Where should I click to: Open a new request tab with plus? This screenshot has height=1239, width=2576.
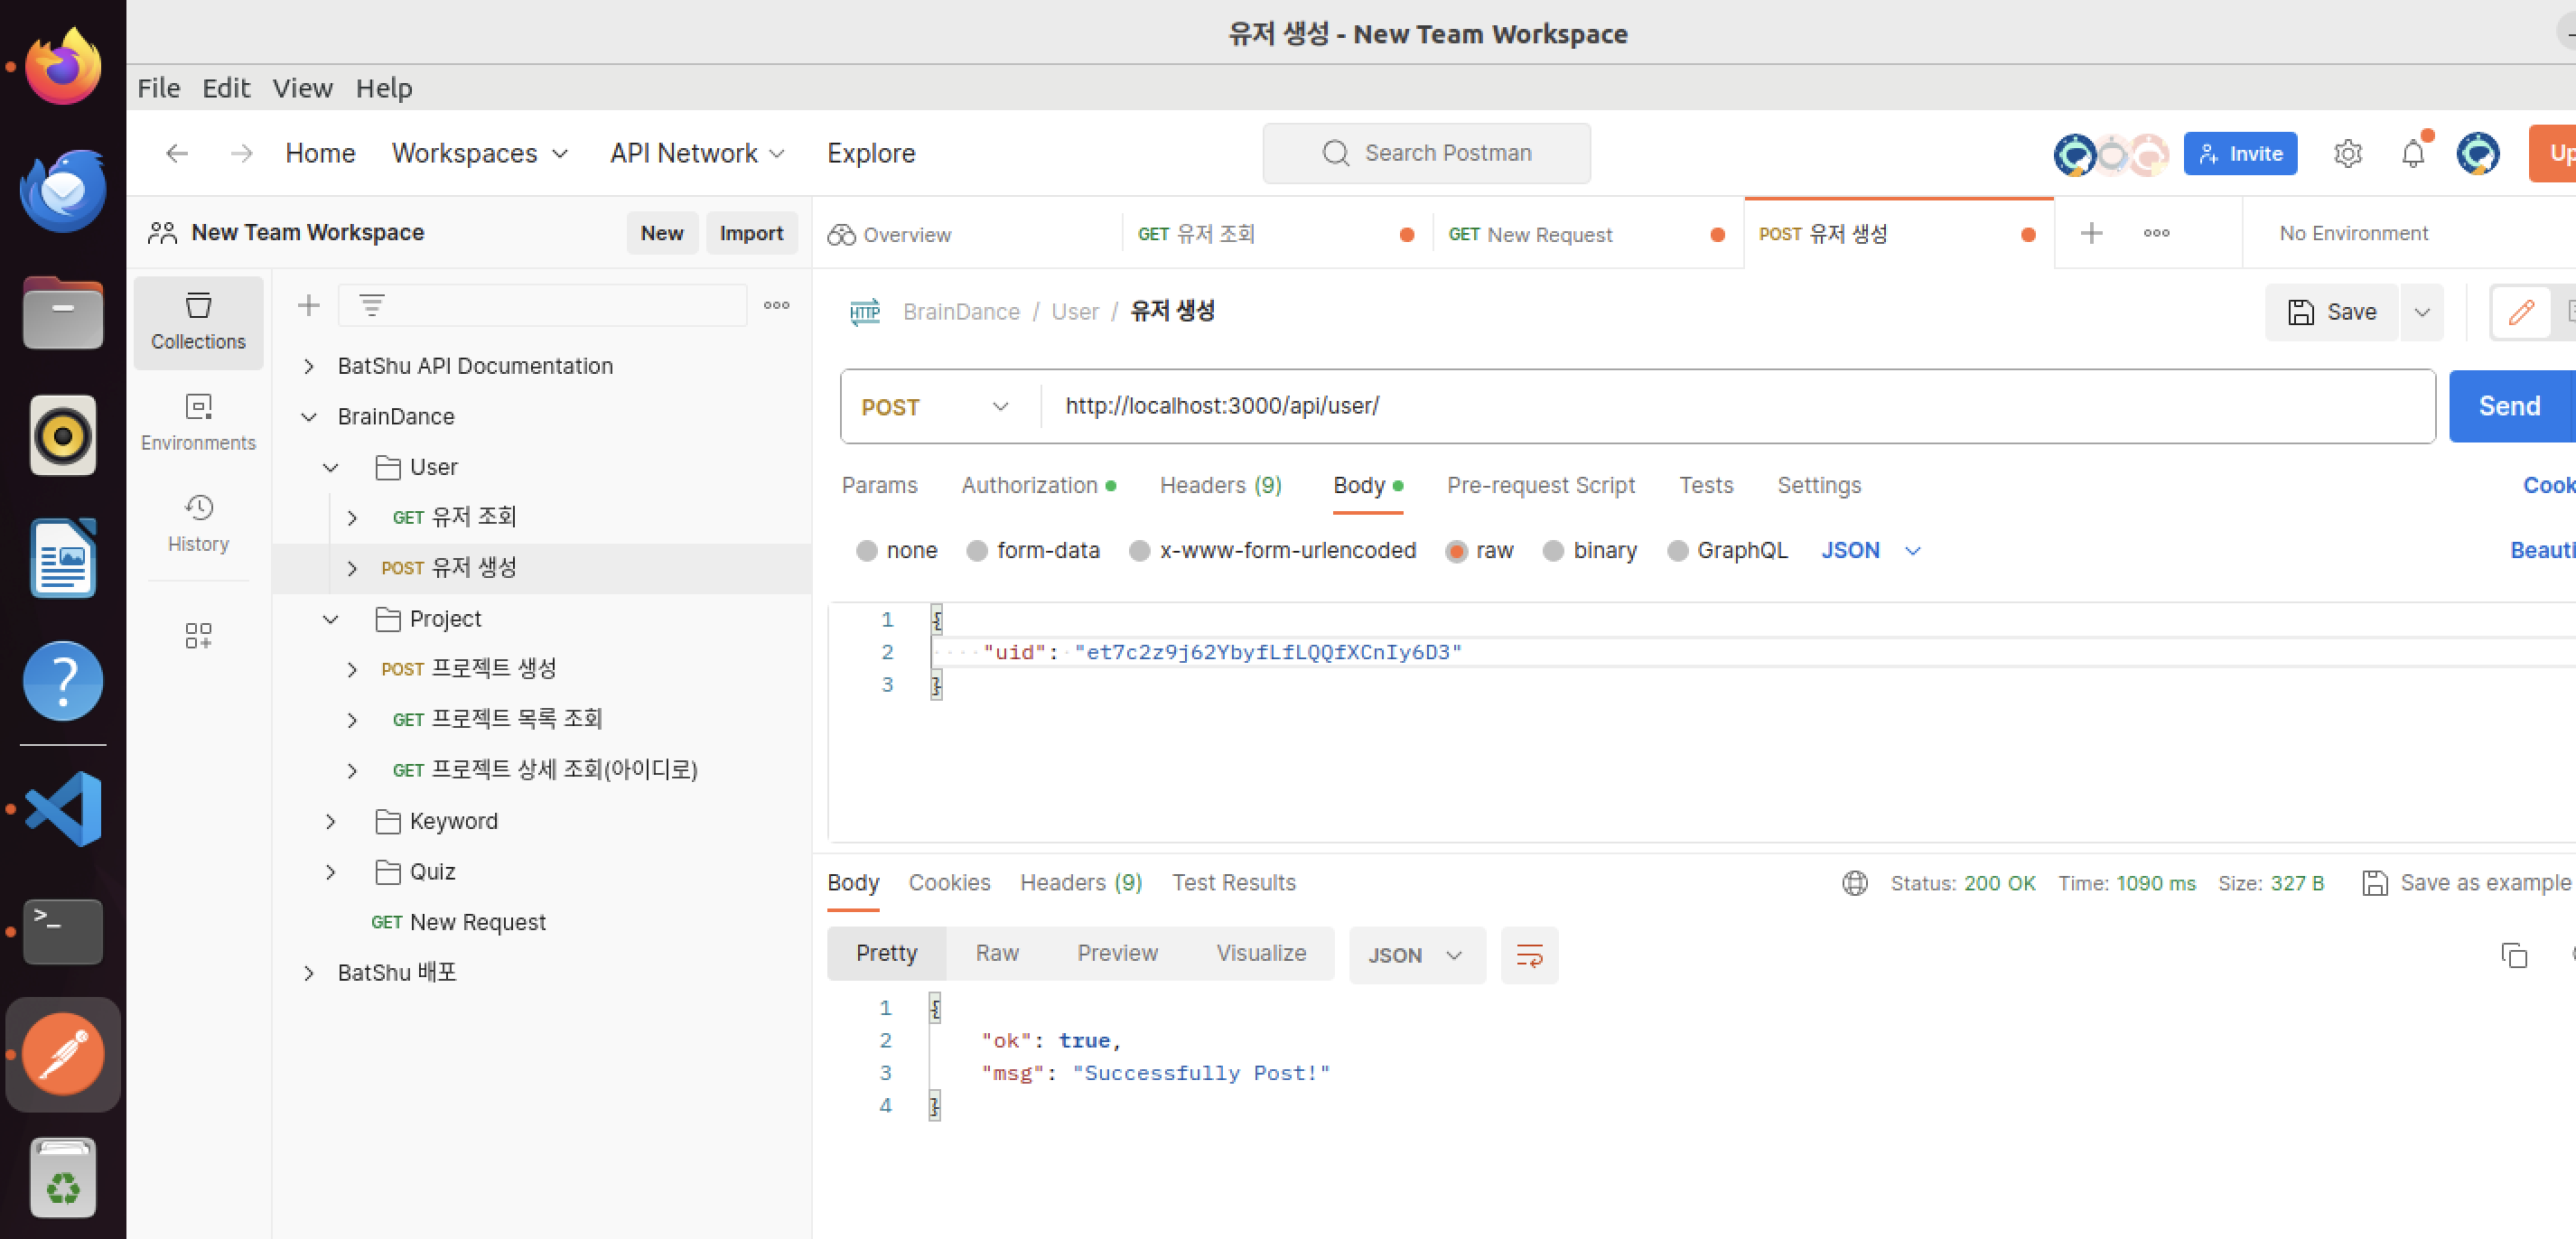tap(2091, 233)
